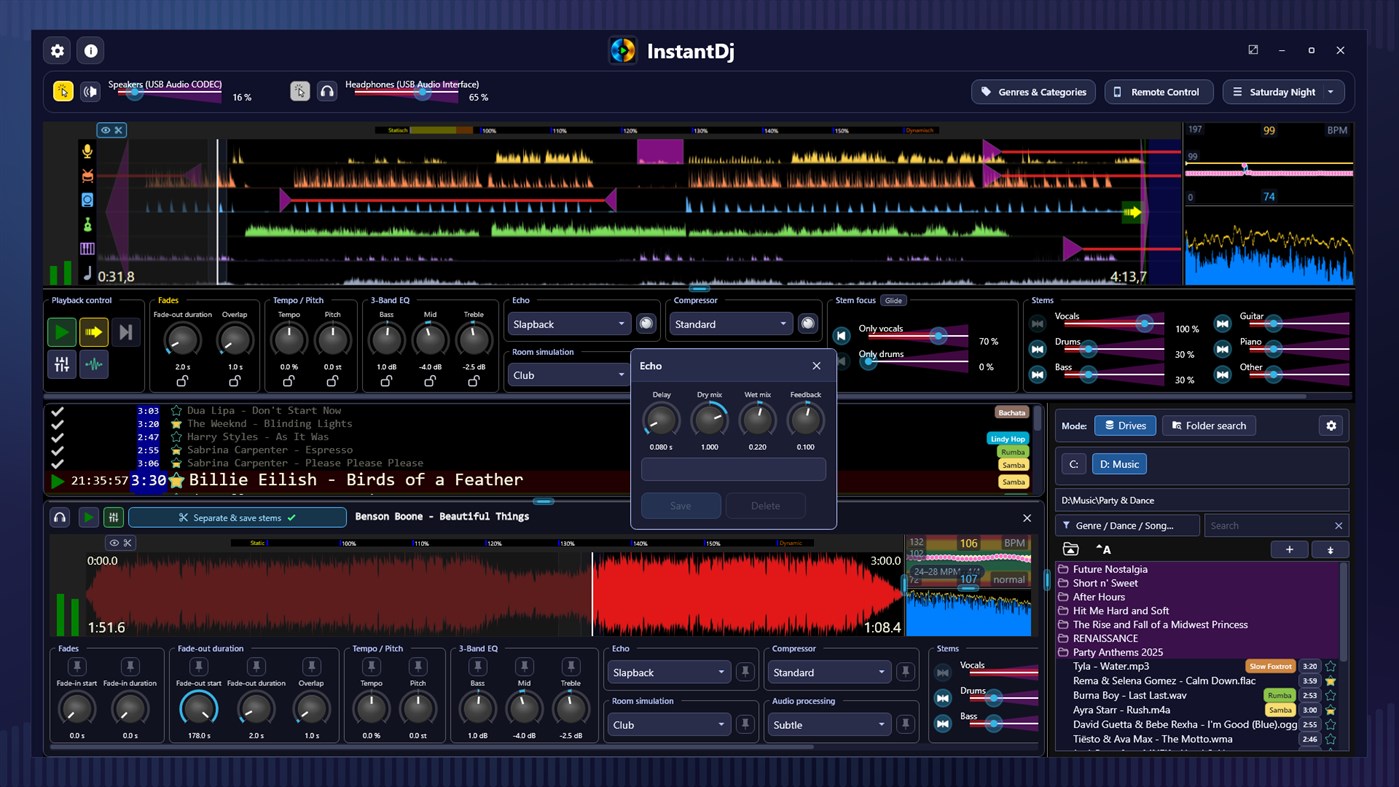Open the Compressor settings icon next to Standard
The width and height of the screenshot is (1399, 787).
point(807,324)
